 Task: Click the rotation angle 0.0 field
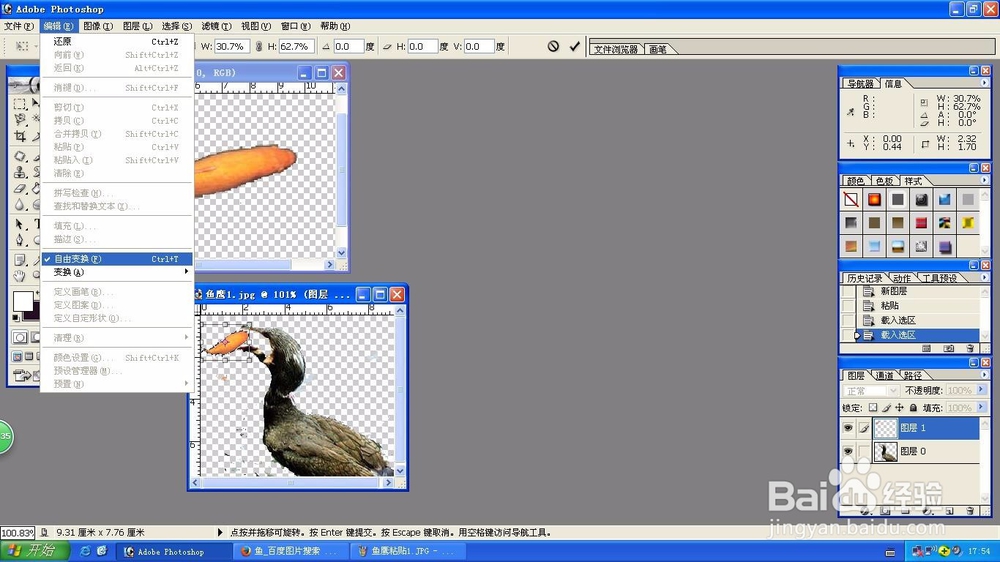click(x=348, y=46)
